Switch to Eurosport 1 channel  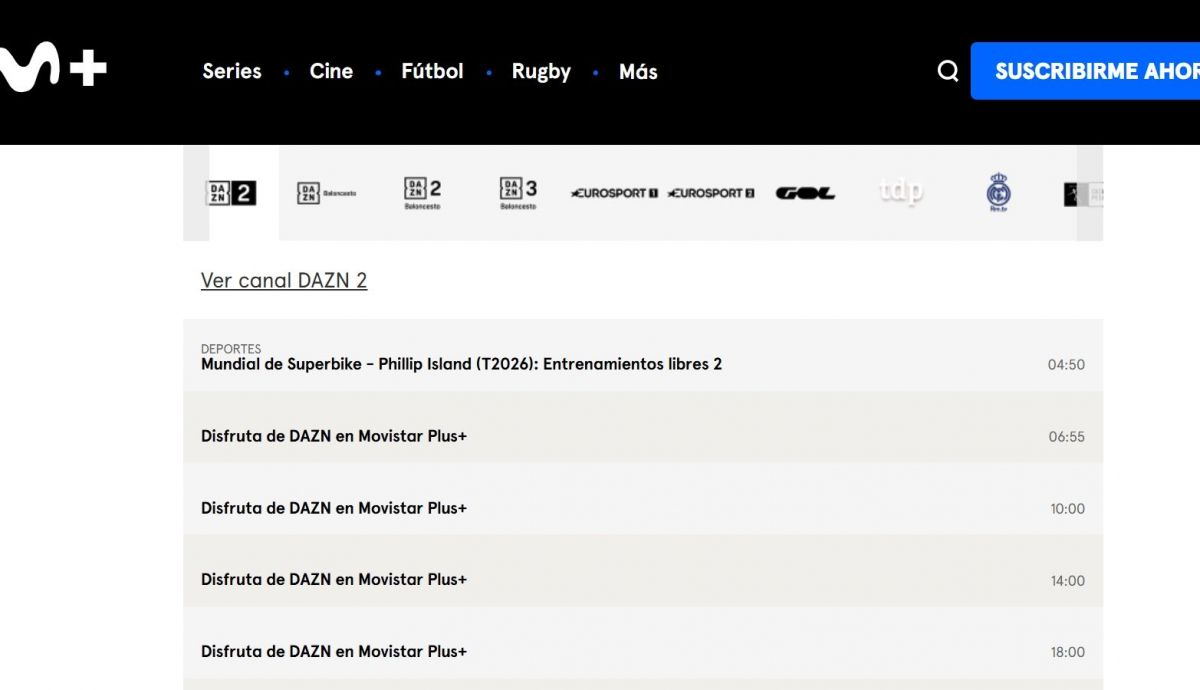click(613, 193)
